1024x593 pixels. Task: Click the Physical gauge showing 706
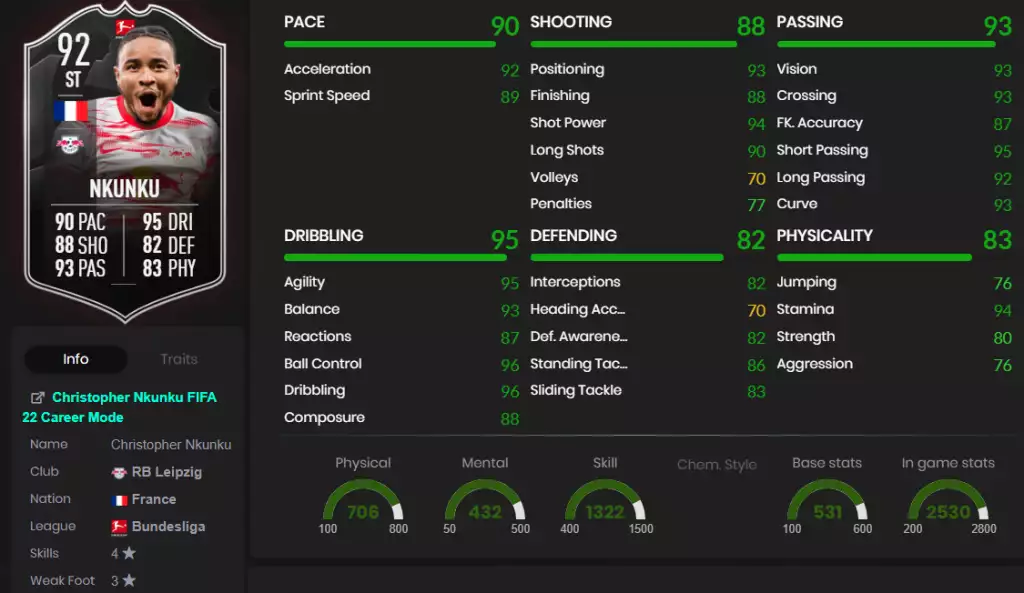point(363,502)
